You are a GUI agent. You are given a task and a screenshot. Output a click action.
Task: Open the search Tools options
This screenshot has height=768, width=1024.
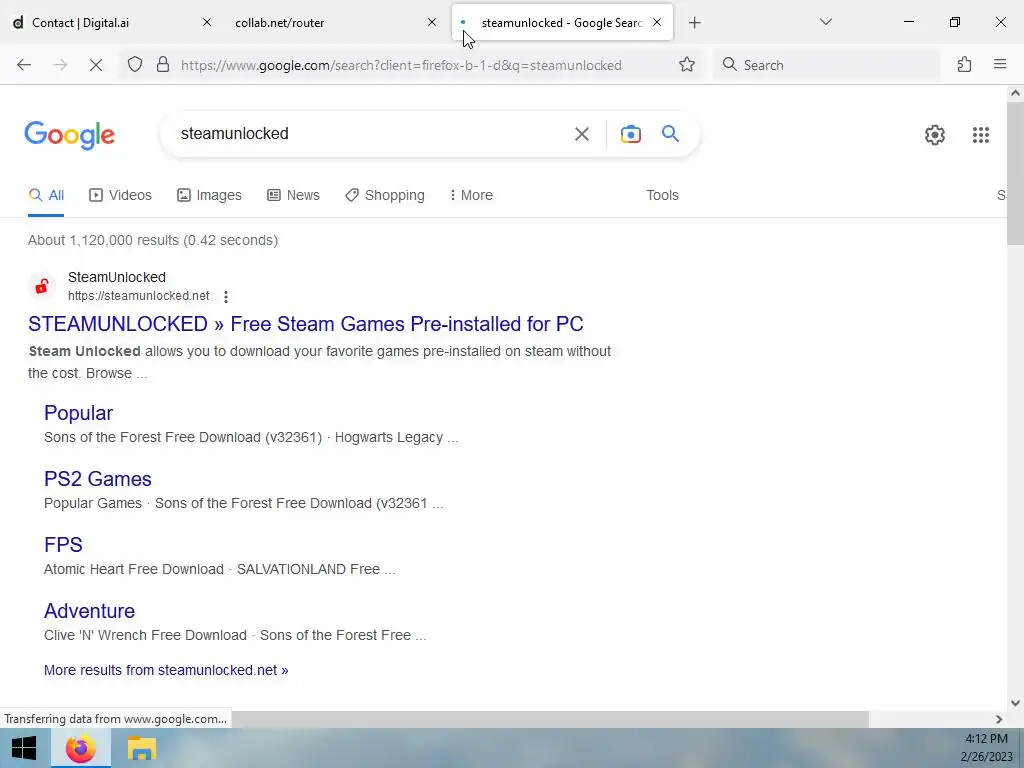tap(662, 195)
